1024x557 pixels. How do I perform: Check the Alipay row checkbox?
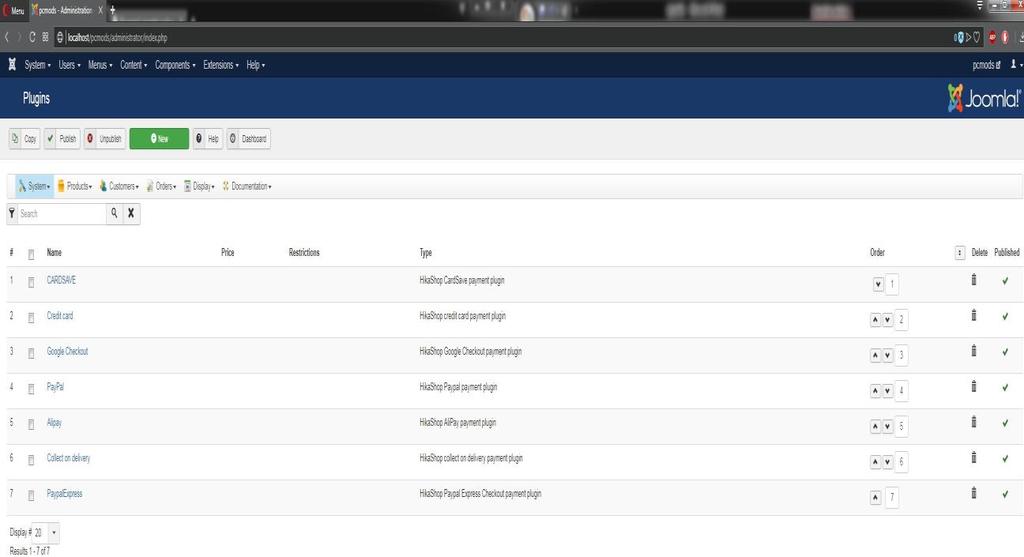click(31, 424)
